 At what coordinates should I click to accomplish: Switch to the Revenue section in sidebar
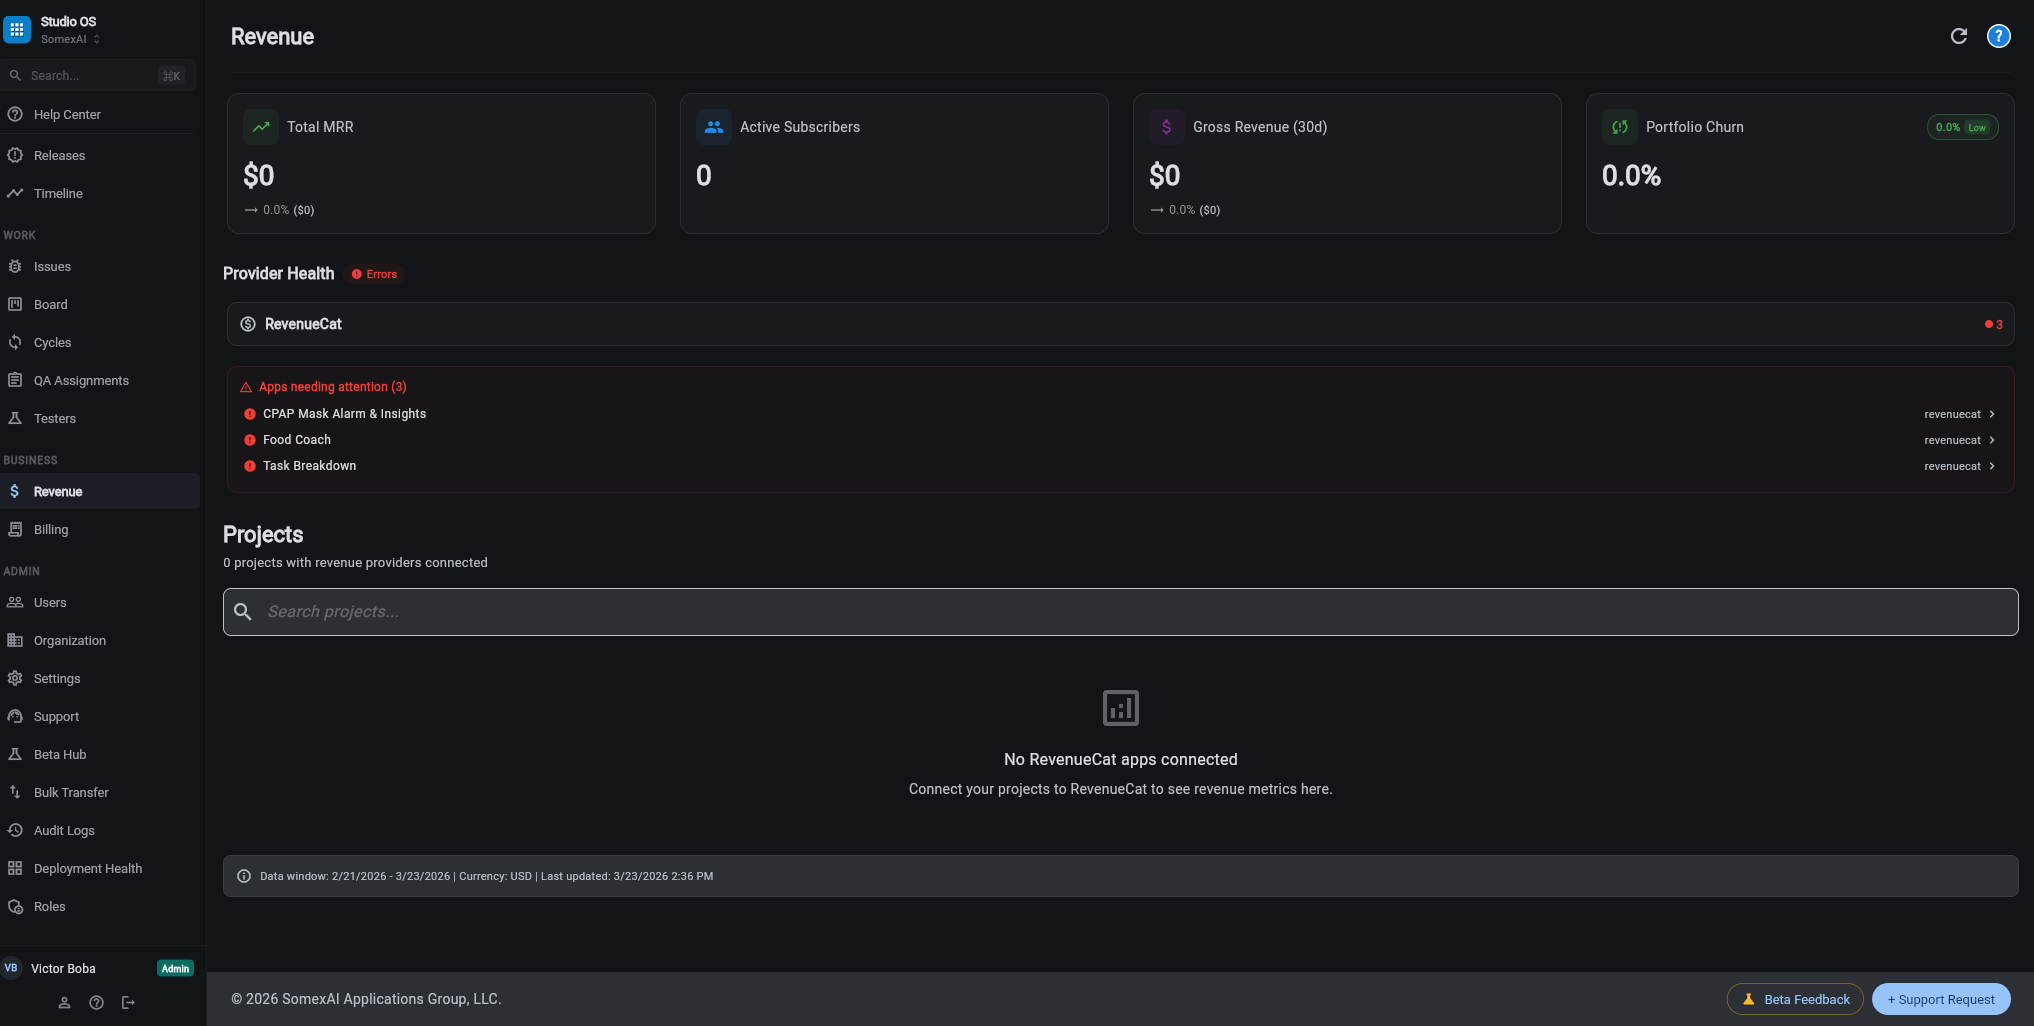(x=57, y=491)
